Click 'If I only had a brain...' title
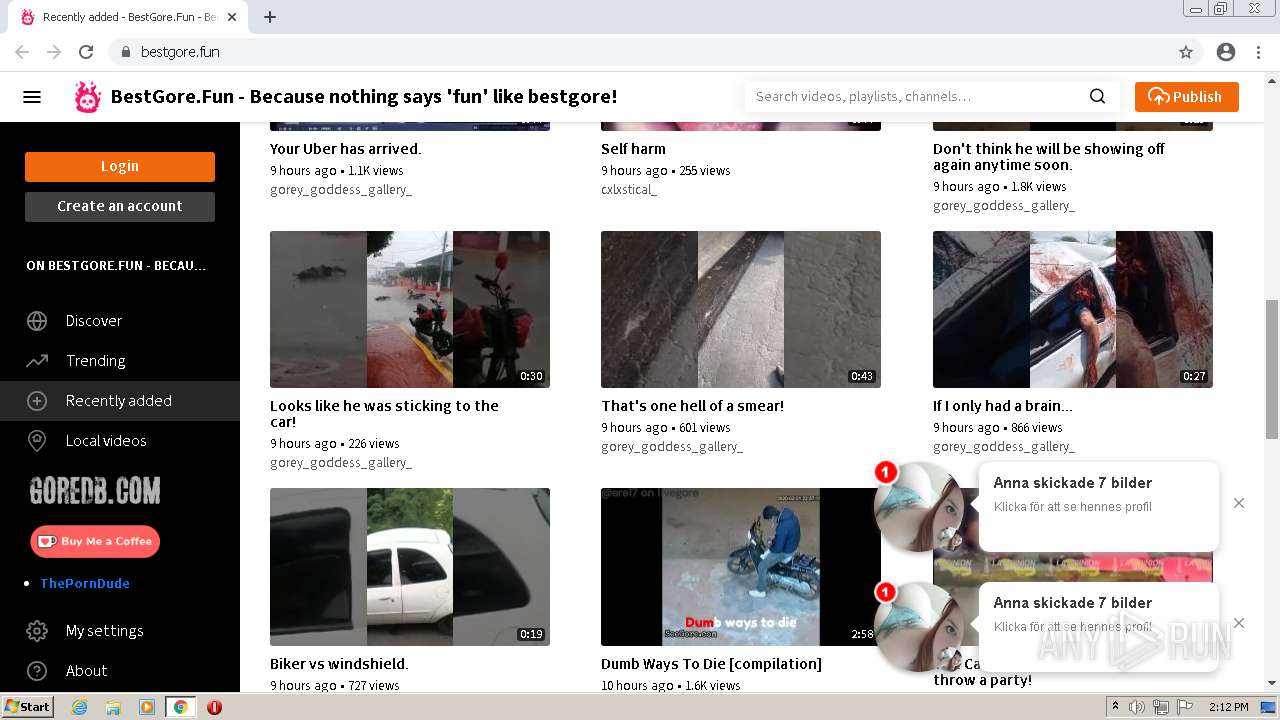Image resolution: width=1280 pixels, height=720 pixels. click(x=1003, y=406)
